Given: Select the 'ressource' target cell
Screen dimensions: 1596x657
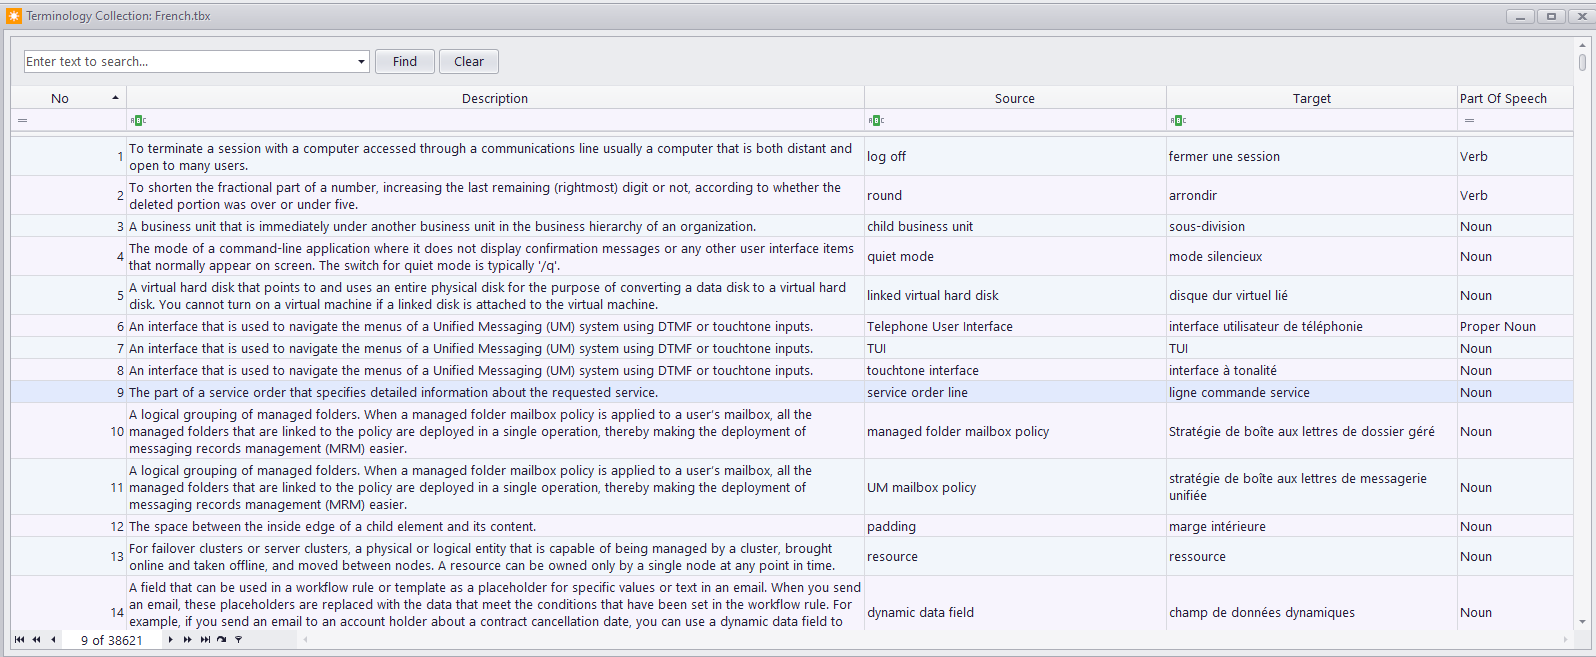Looking at the screenshot, I should click(x=1312, y=557).
